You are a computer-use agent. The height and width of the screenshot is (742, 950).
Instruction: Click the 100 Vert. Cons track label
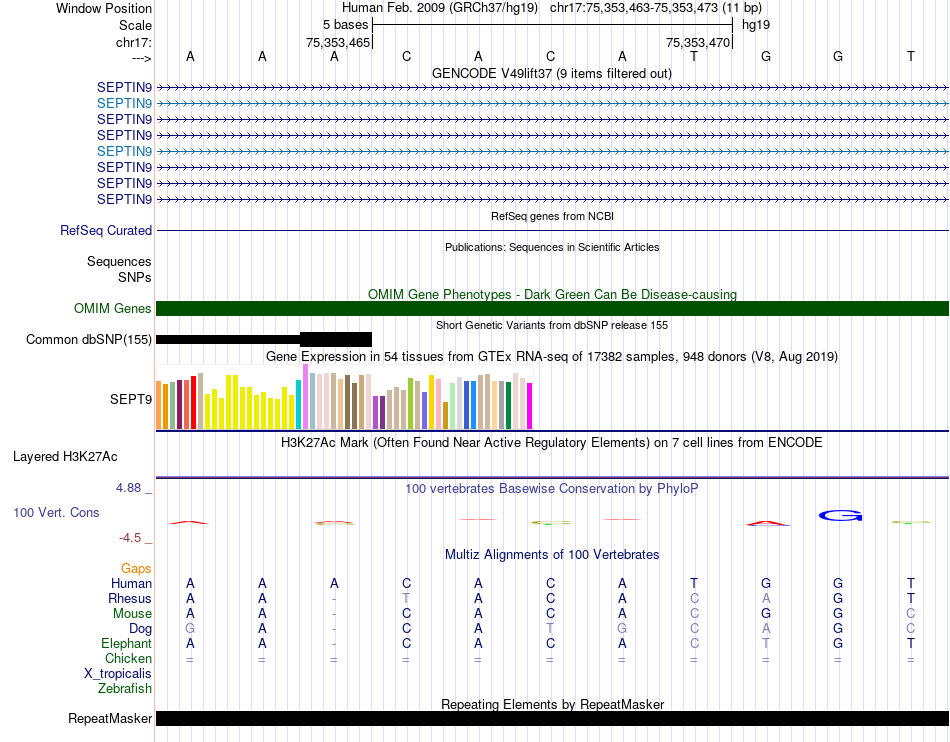56,512
